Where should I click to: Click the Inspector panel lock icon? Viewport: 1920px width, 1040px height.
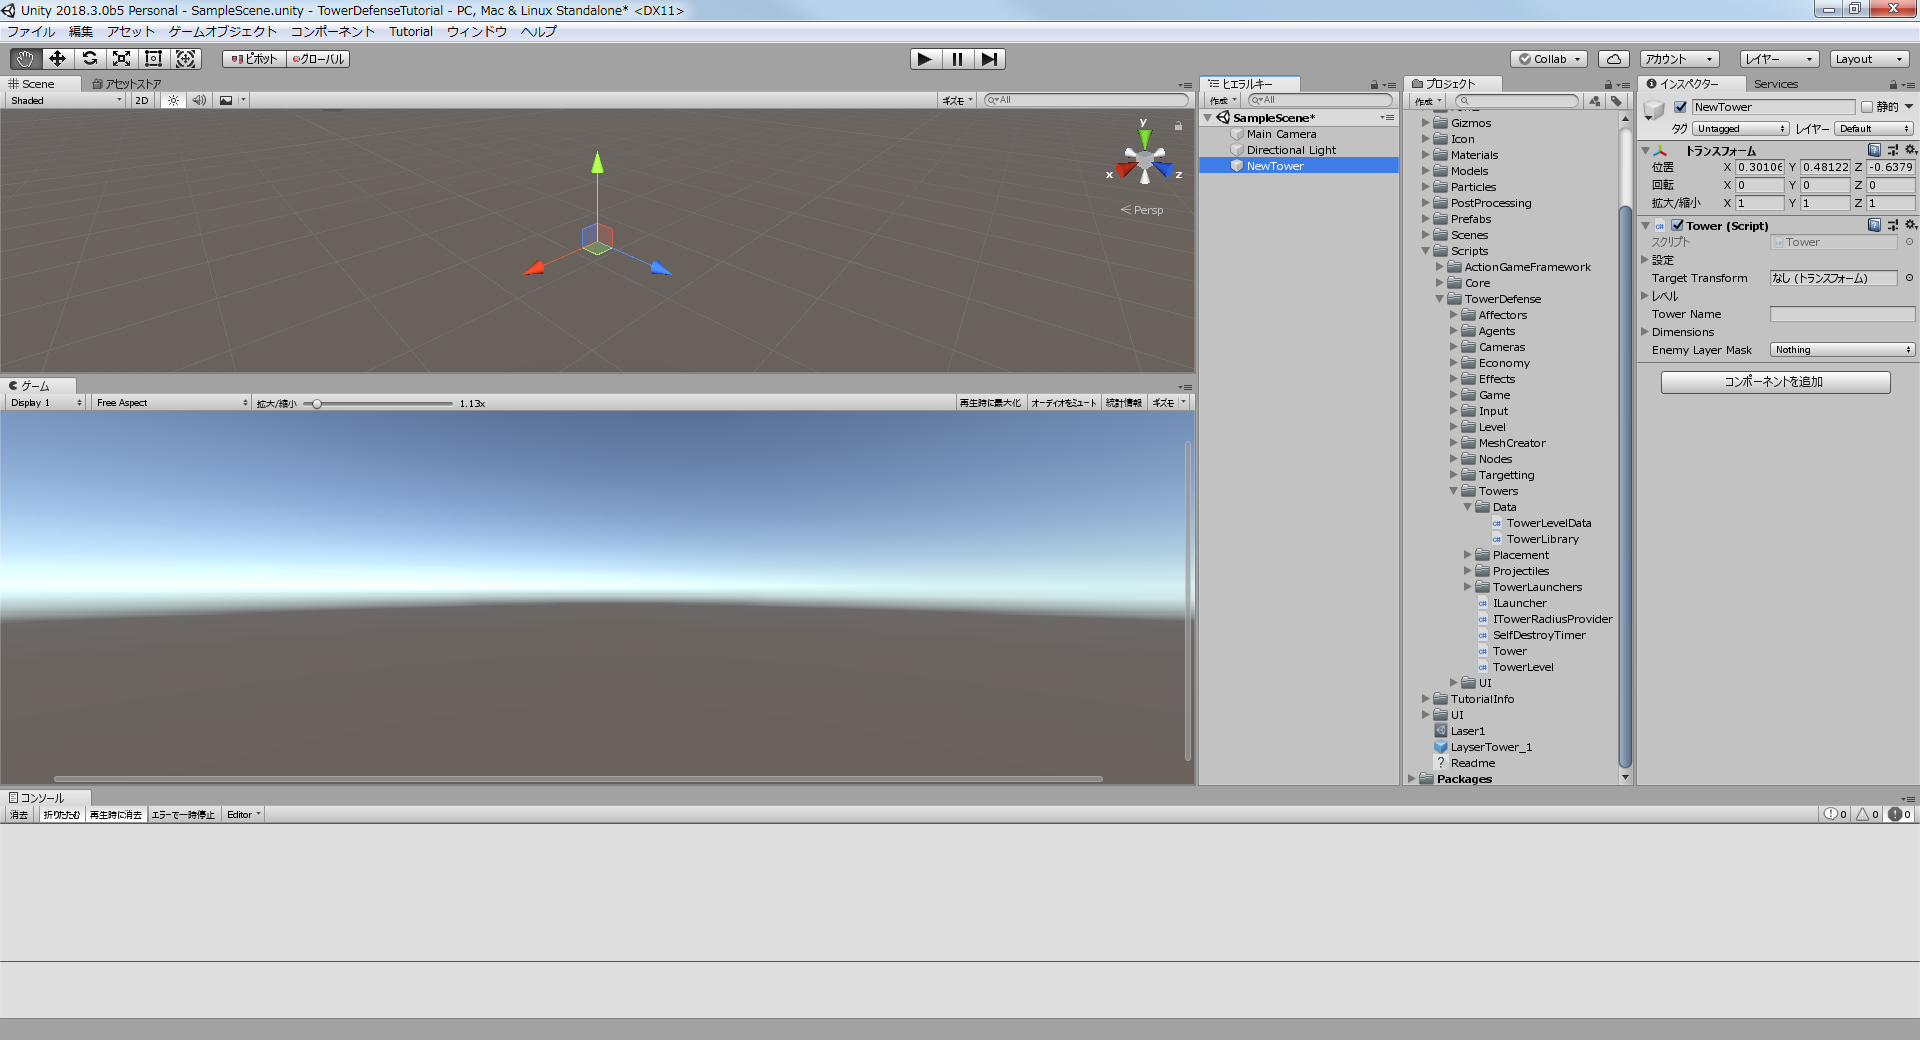1893,85
